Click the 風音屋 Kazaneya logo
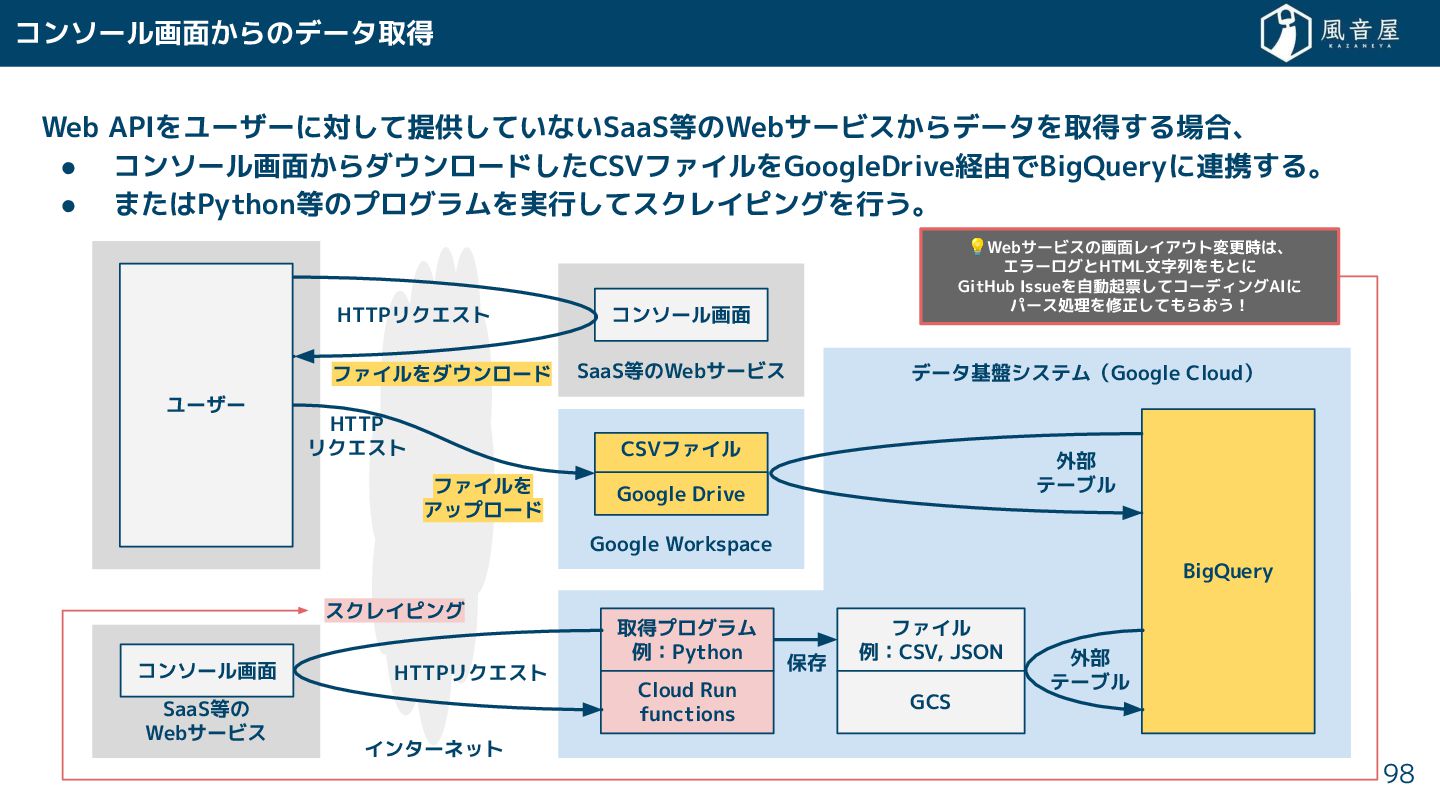Viewport: 1440px width, 810px height. (1331, 33)
